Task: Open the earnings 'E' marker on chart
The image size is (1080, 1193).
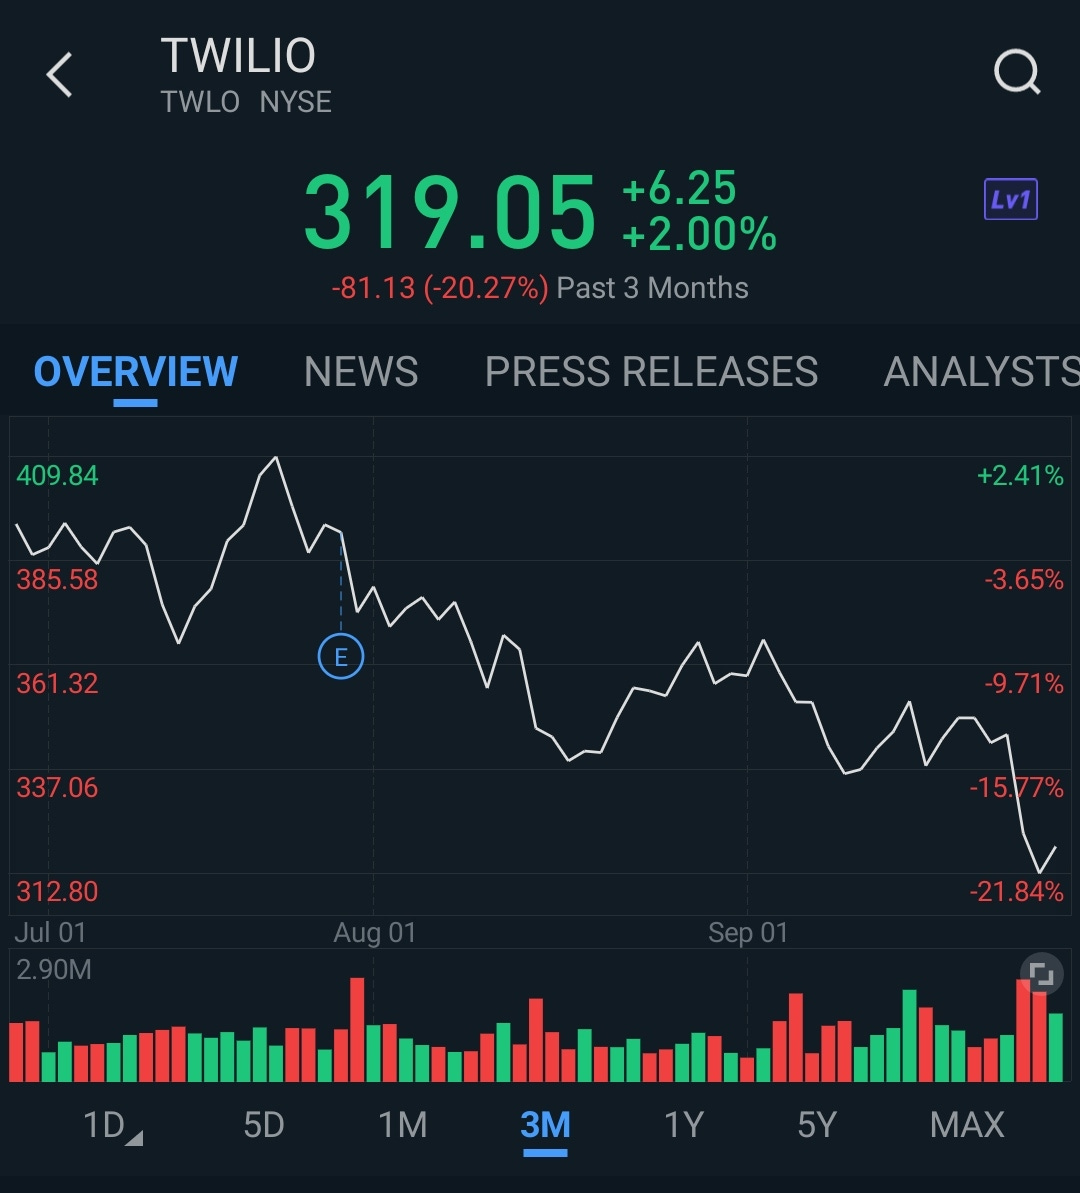Action: pyautogui.click(x=341, y=656)
